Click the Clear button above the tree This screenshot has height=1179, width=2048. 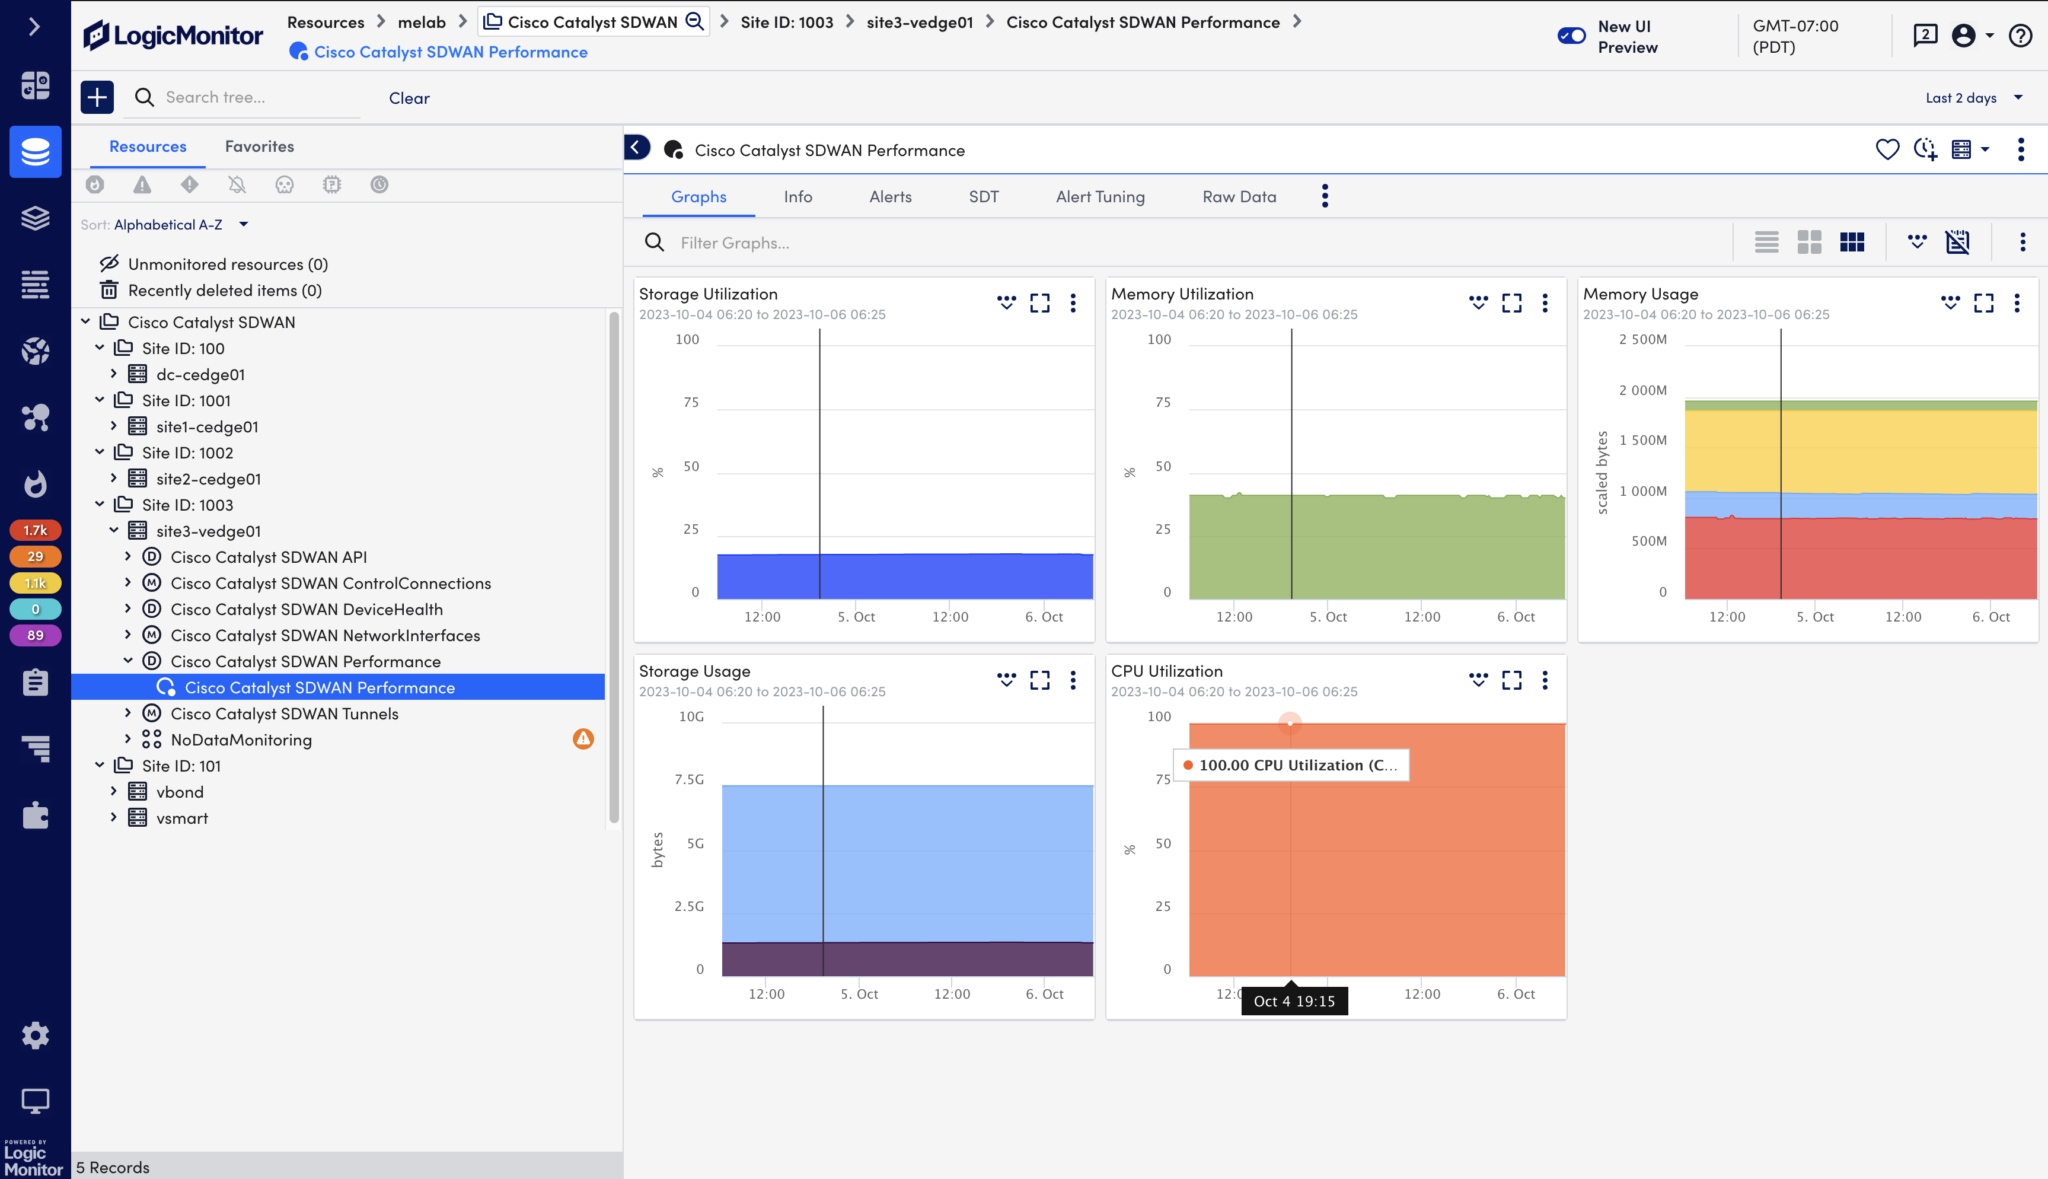(409, 97)
